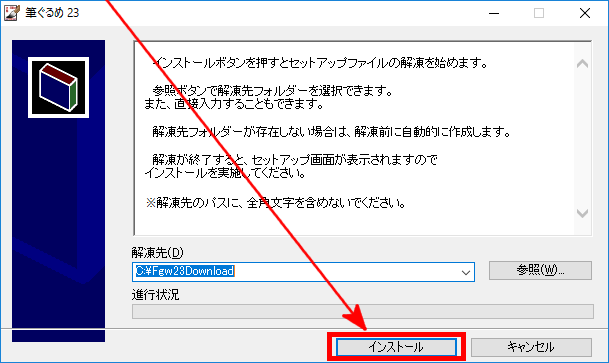609x363 pixels.
Task: Click the キャンセル button
Action: pos(531,347)
